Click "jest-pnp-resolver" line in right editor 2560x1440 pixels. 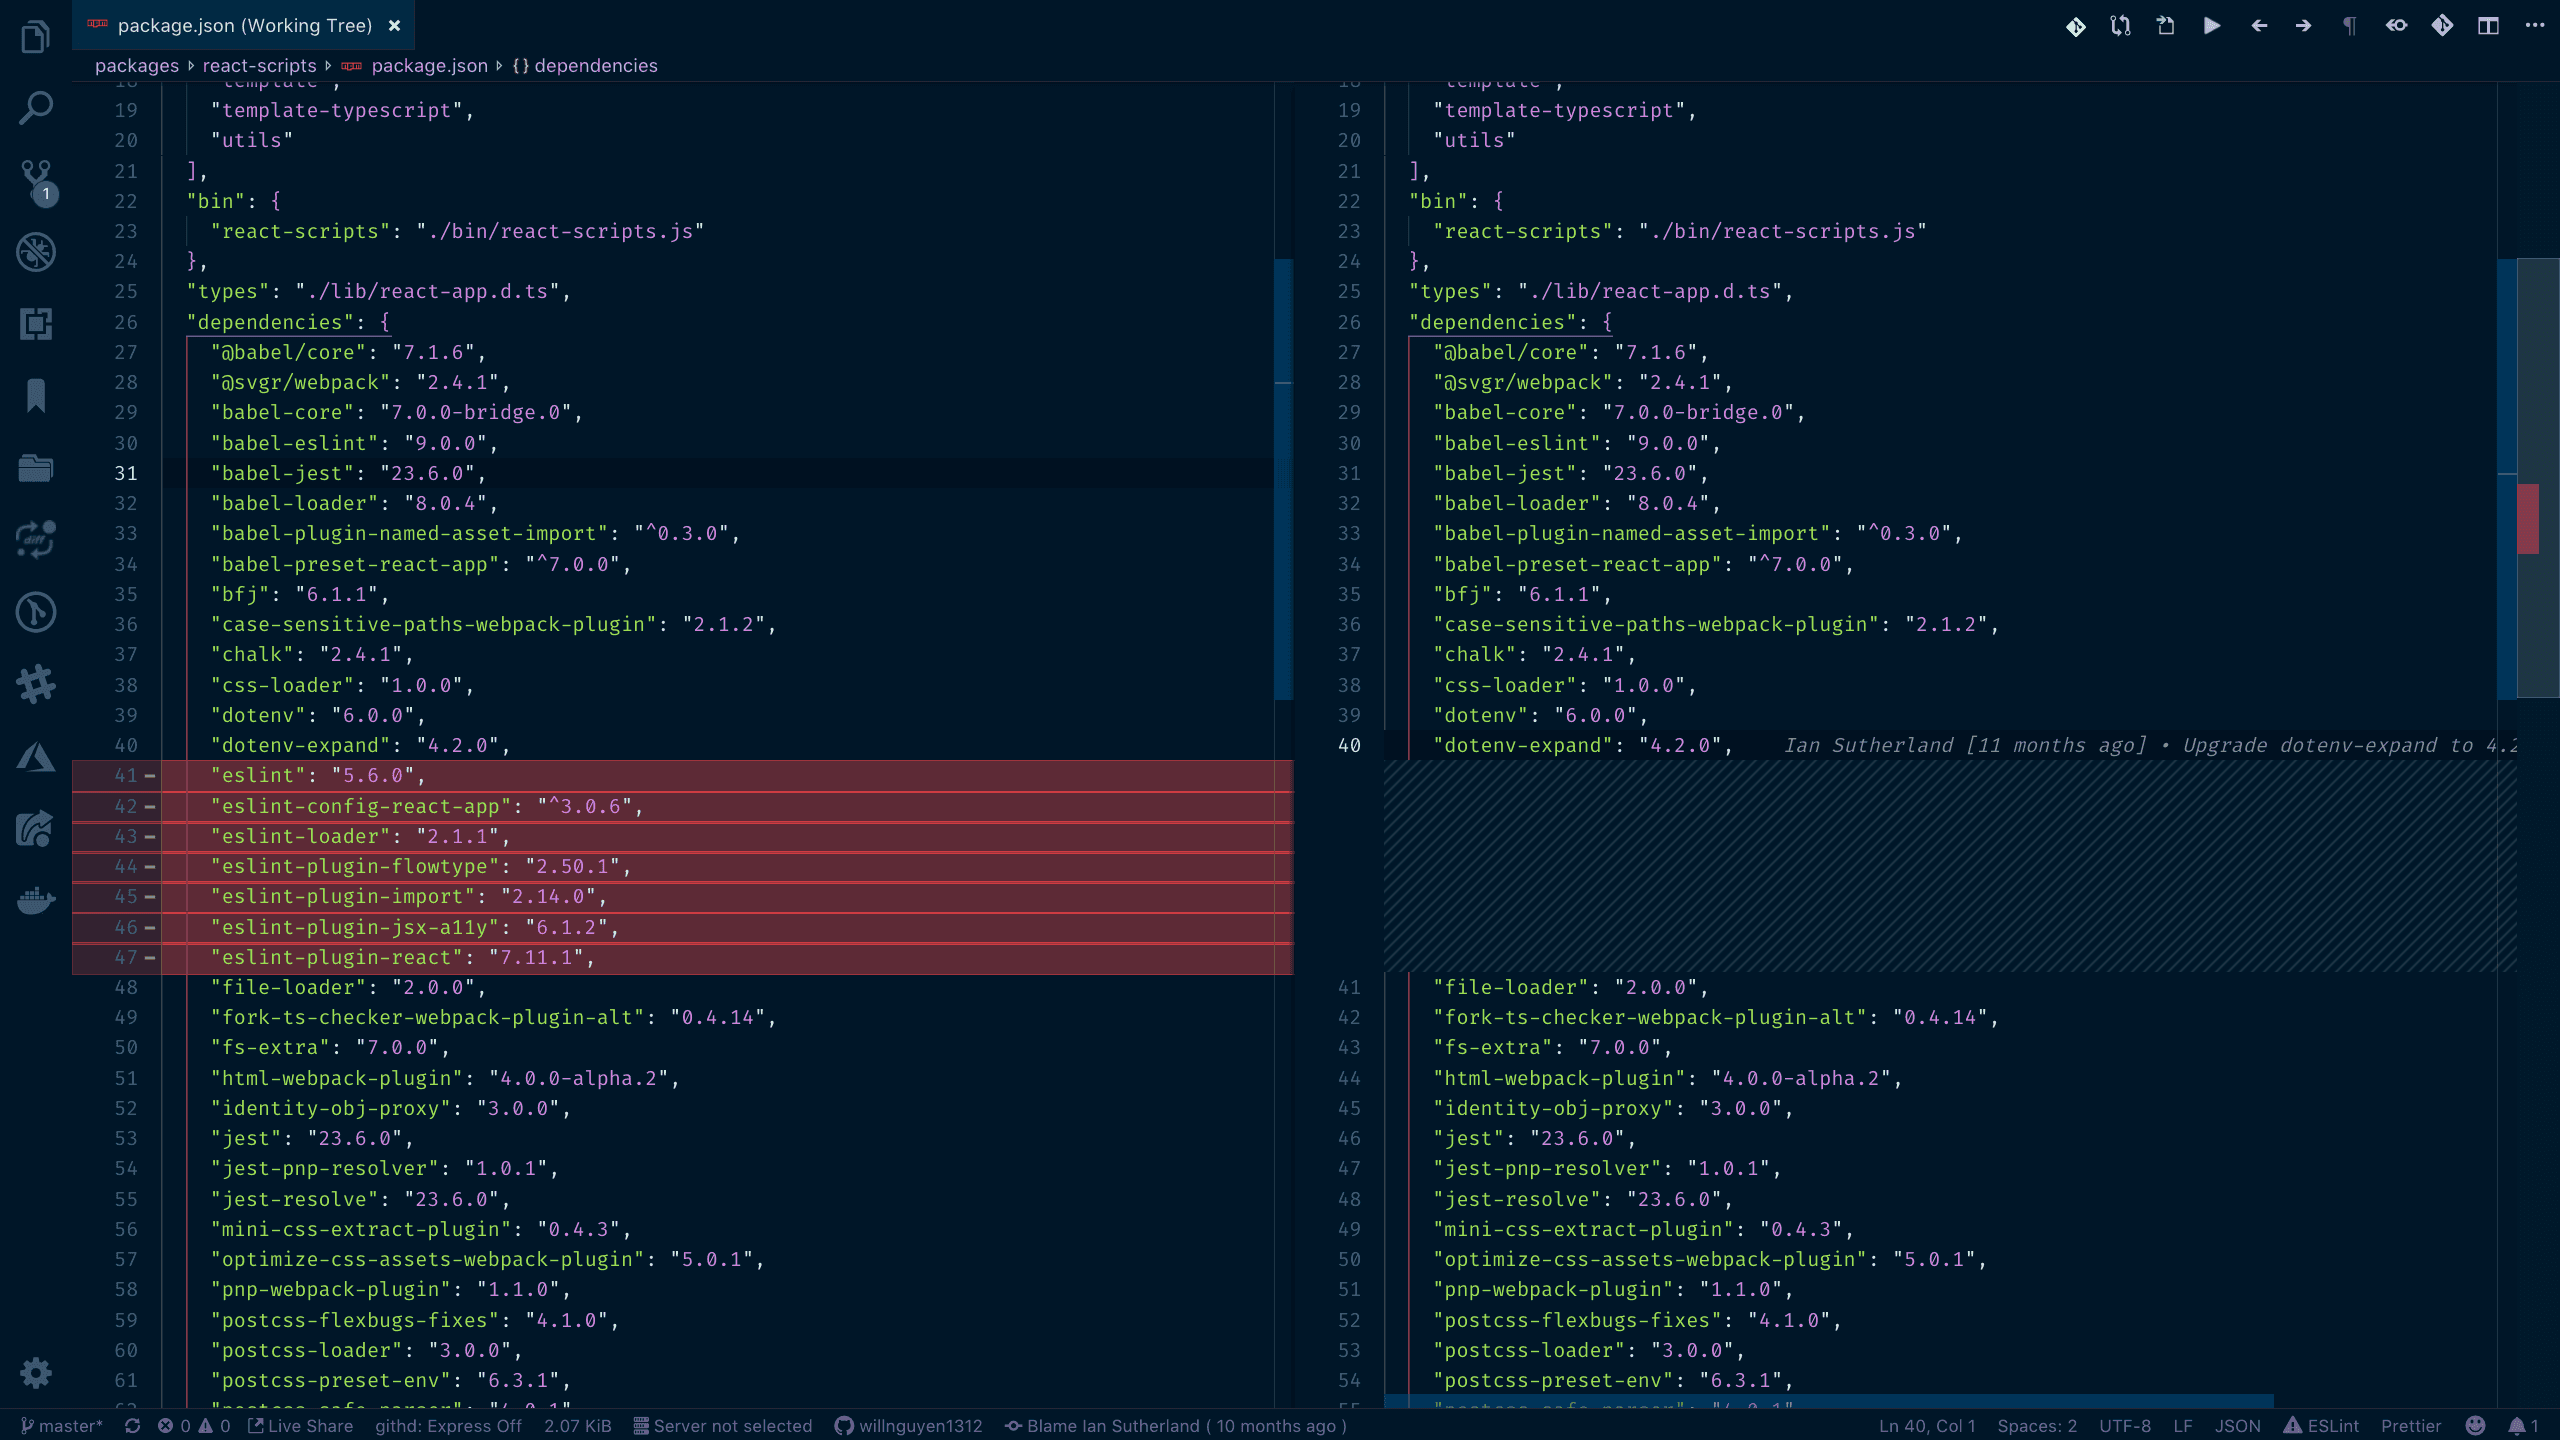click(1607, 1169)
